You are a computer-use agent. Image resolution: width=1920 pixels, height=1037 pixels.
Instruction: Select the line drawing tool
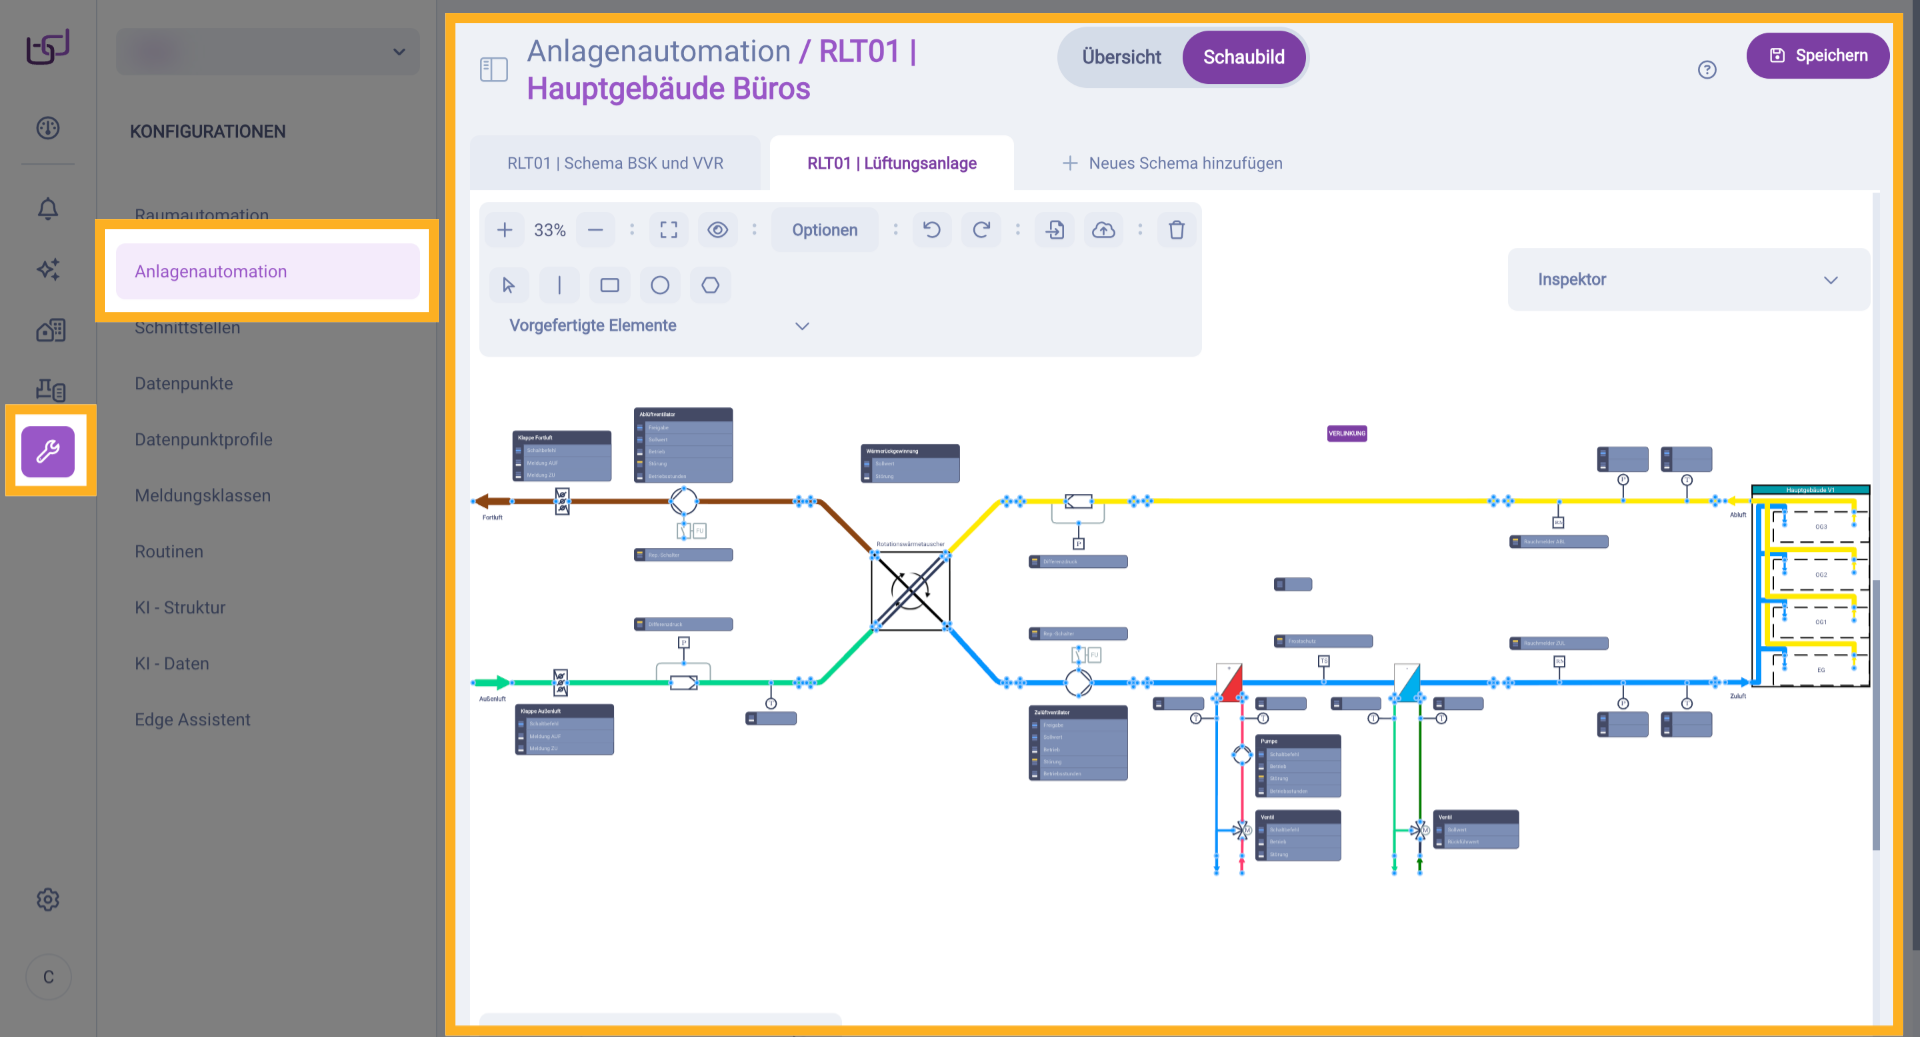point(559,284)
